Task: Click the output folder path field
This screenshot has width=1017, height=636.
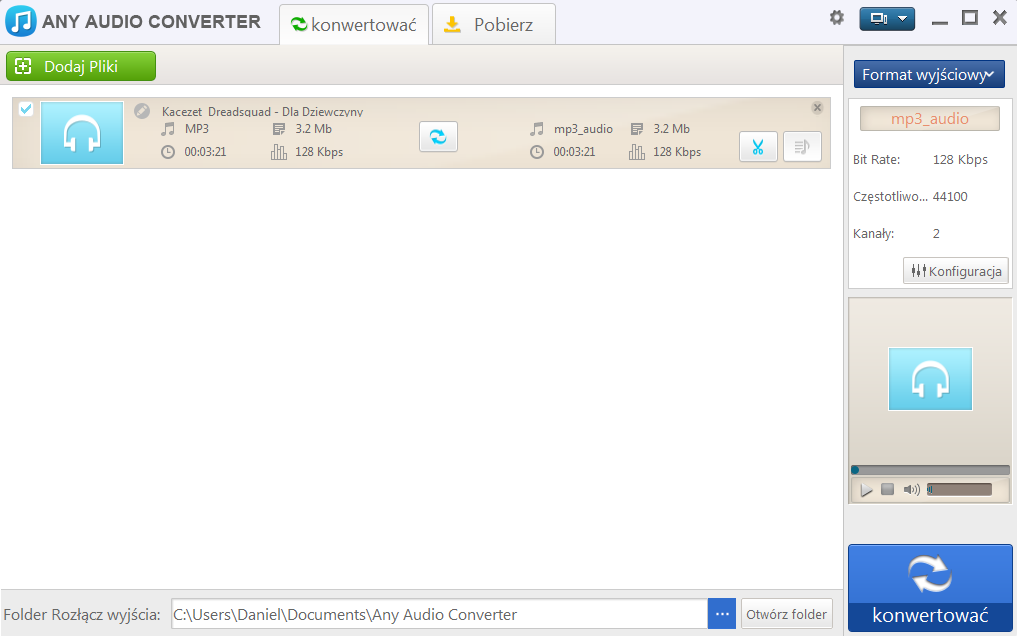Action: pyautogui.click(x=439, y=614)
